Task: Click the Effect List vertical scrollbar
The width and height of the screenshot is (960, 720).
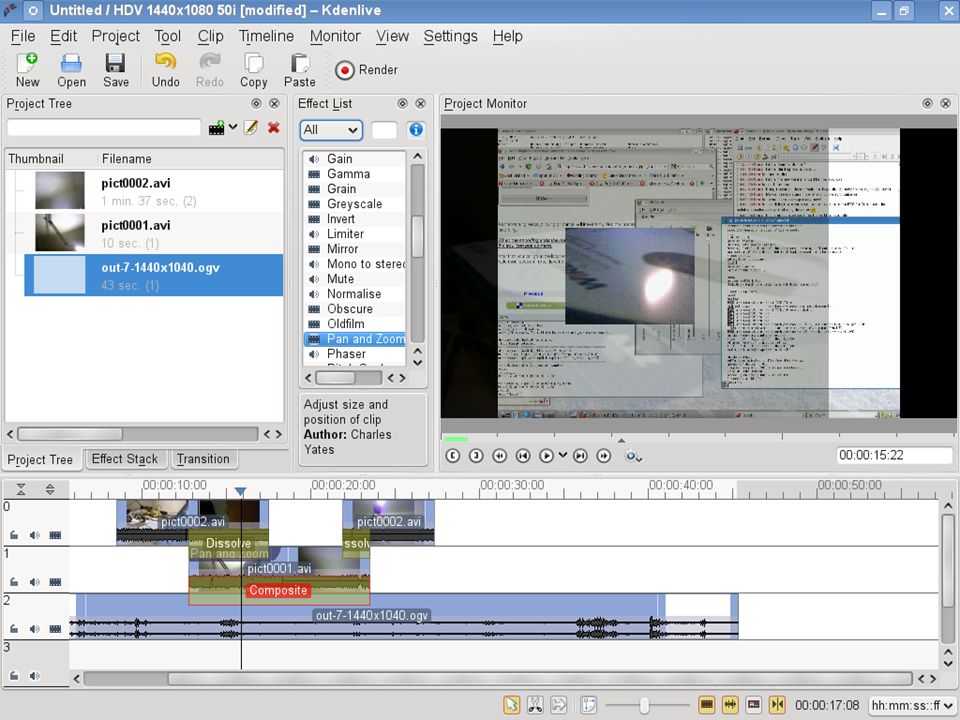Action: (418, 236)
